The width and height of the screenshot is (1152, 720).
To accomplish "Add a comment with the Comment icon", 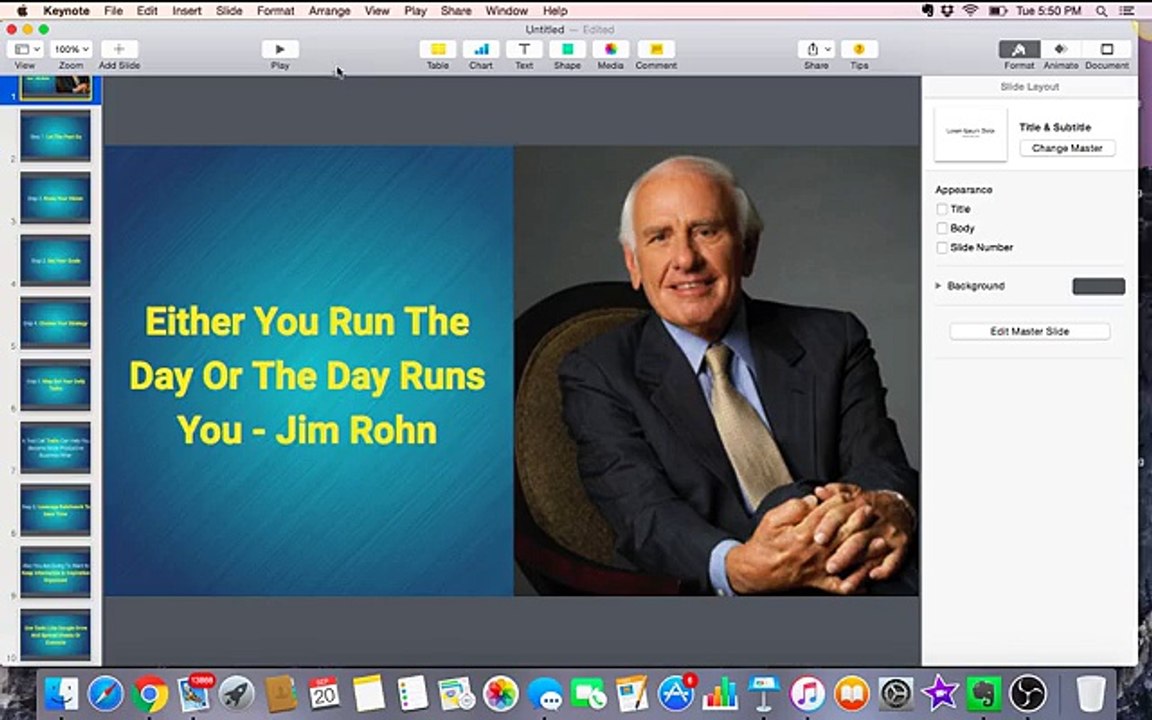I will 656,49.
